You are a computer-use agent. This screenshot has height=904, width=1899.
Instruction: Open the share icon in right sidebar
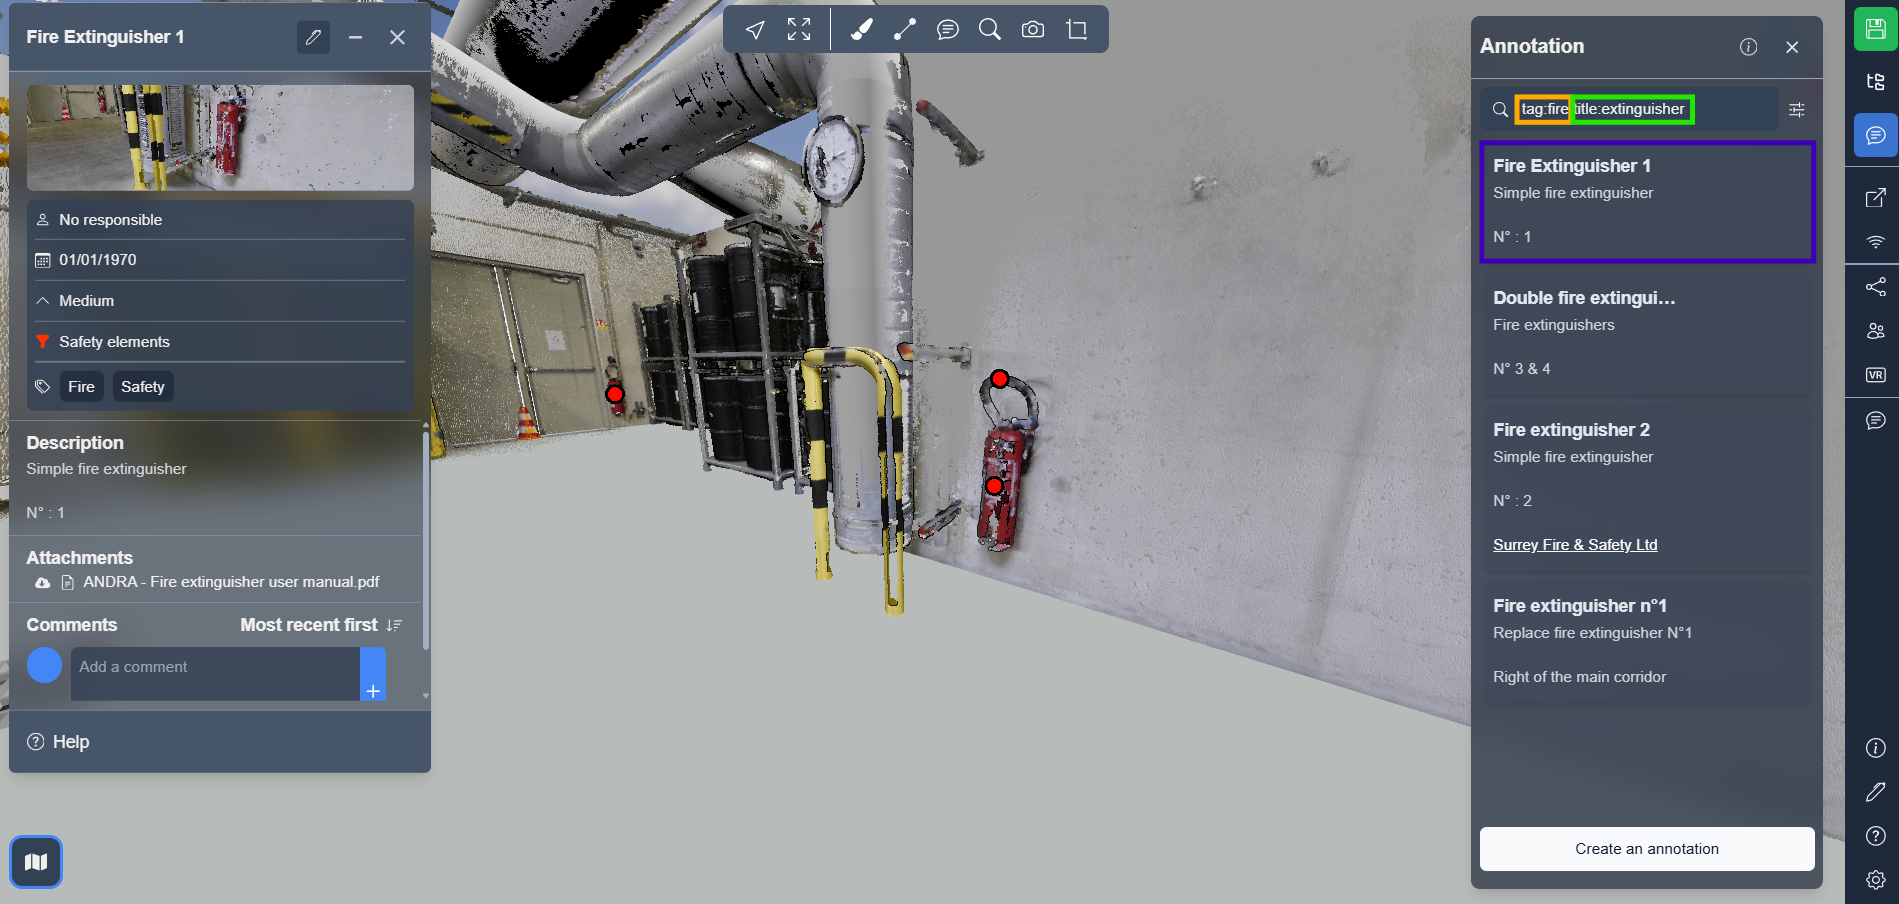[x=1875, y=287]
